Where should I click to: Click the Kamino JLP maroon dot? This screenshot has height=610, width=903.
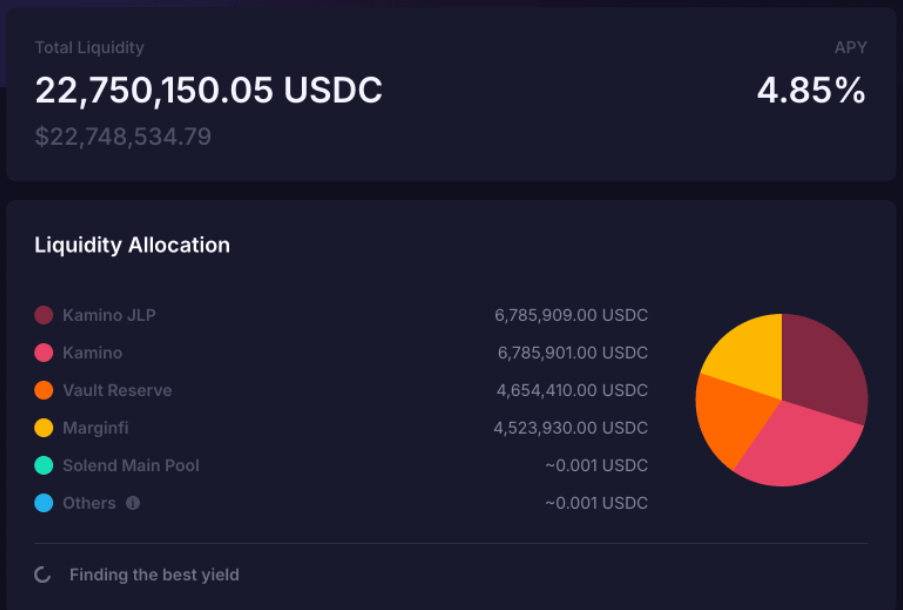click(44, 315)
